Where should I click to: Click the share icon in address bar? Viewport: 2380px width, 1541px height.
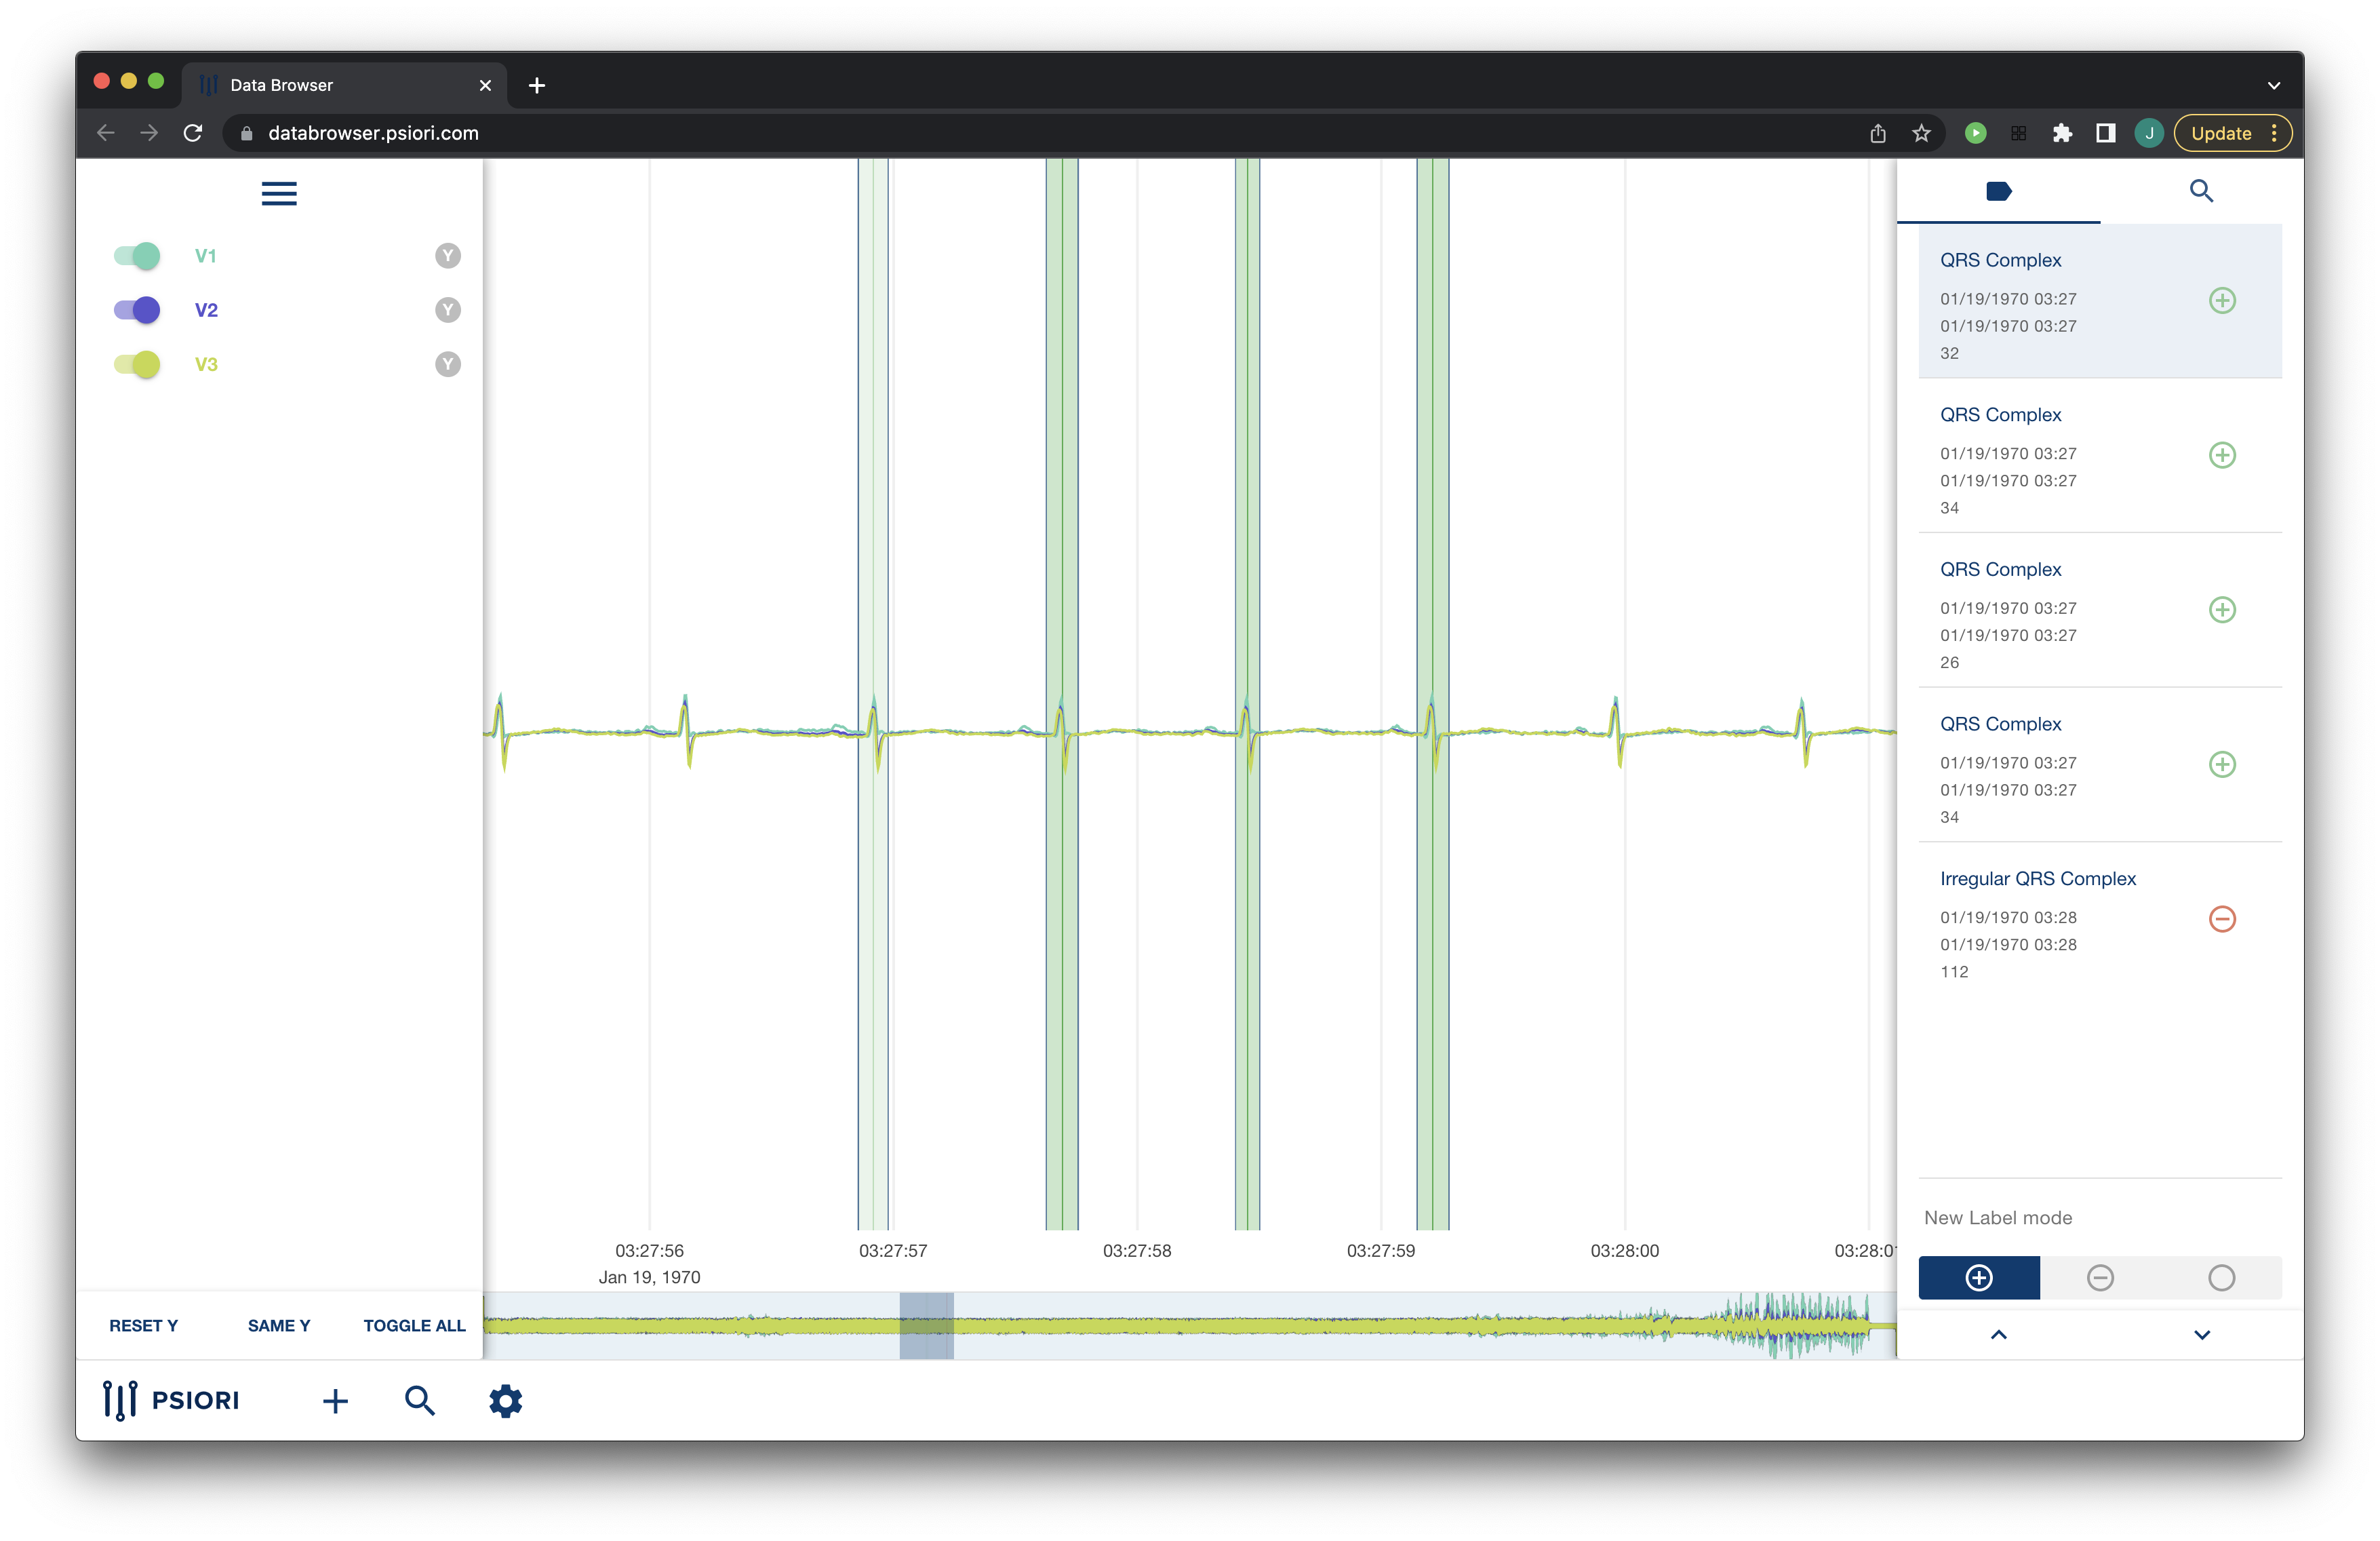pyautogui.click(x=1878, y=133)
